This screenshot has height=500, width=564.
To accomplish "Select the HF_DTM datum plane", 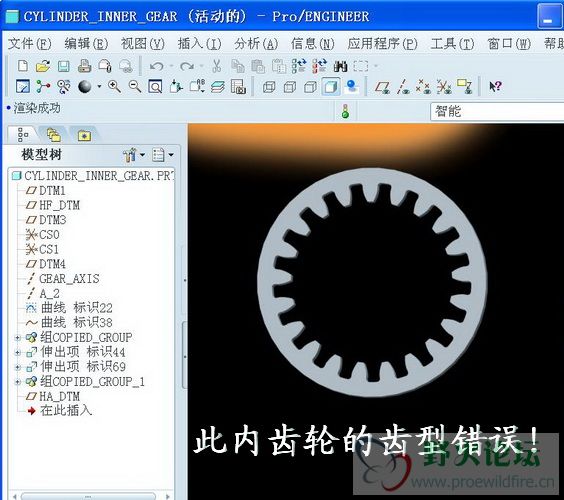I will (x=59, y=205).
